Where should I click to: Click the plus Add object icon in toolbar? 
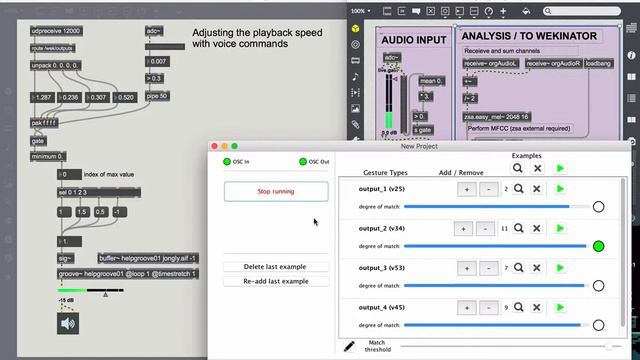(x=503, y=11)
